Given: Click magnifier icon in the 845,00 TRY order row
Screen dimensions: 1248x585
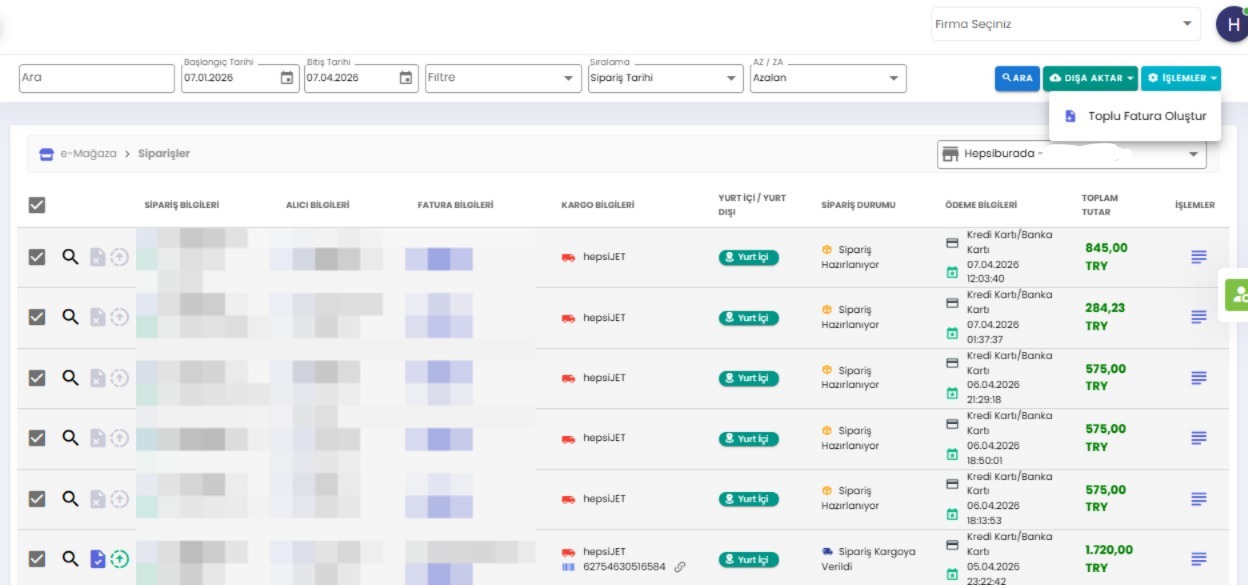Looking at the screenshot, I should coord(70,257).
